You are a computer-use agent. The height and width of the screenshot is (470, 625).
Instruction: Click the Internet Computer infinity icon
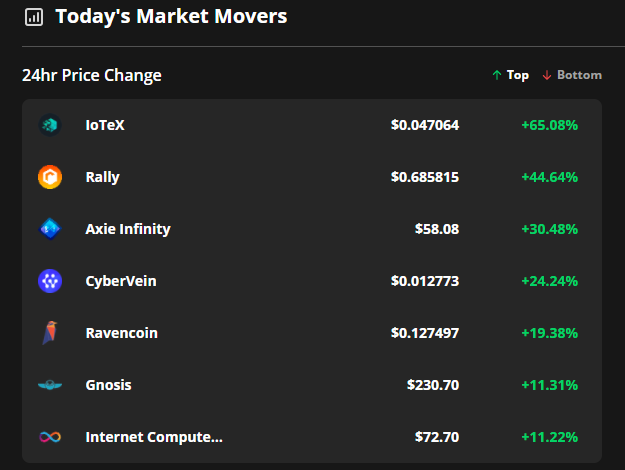click(x=50, y=437)
